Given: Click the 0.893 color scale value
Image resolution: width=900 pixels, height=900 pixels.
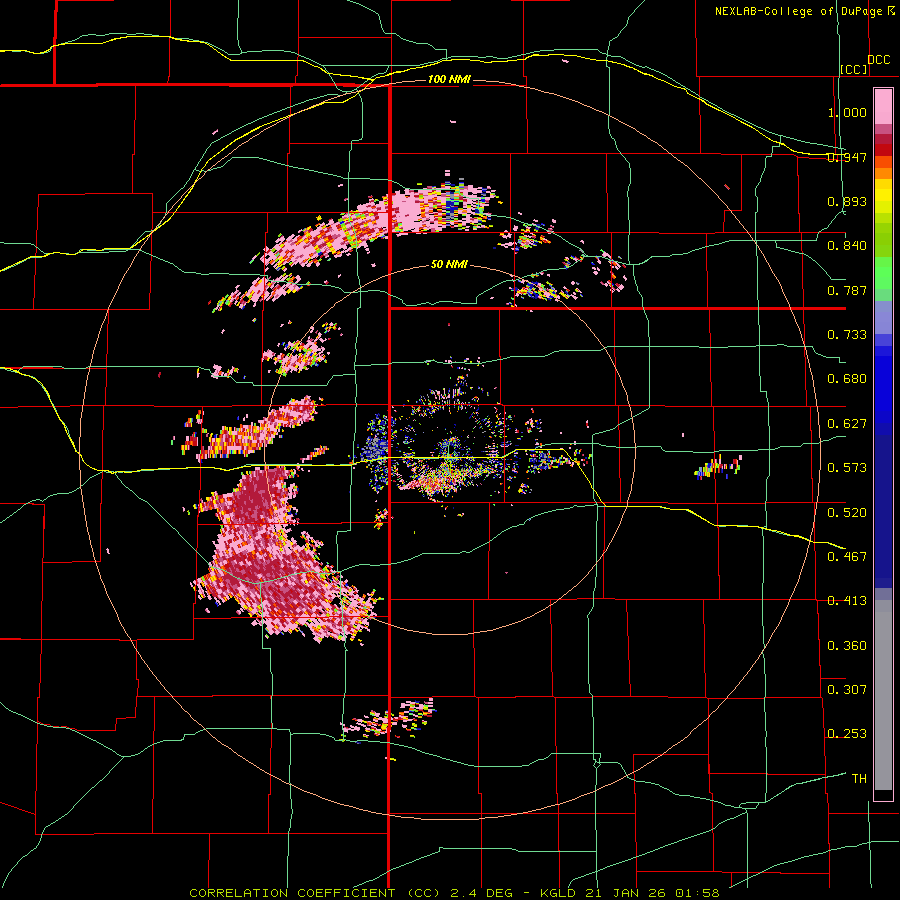Looking at the screenshot, I should [x=847, y=201].
